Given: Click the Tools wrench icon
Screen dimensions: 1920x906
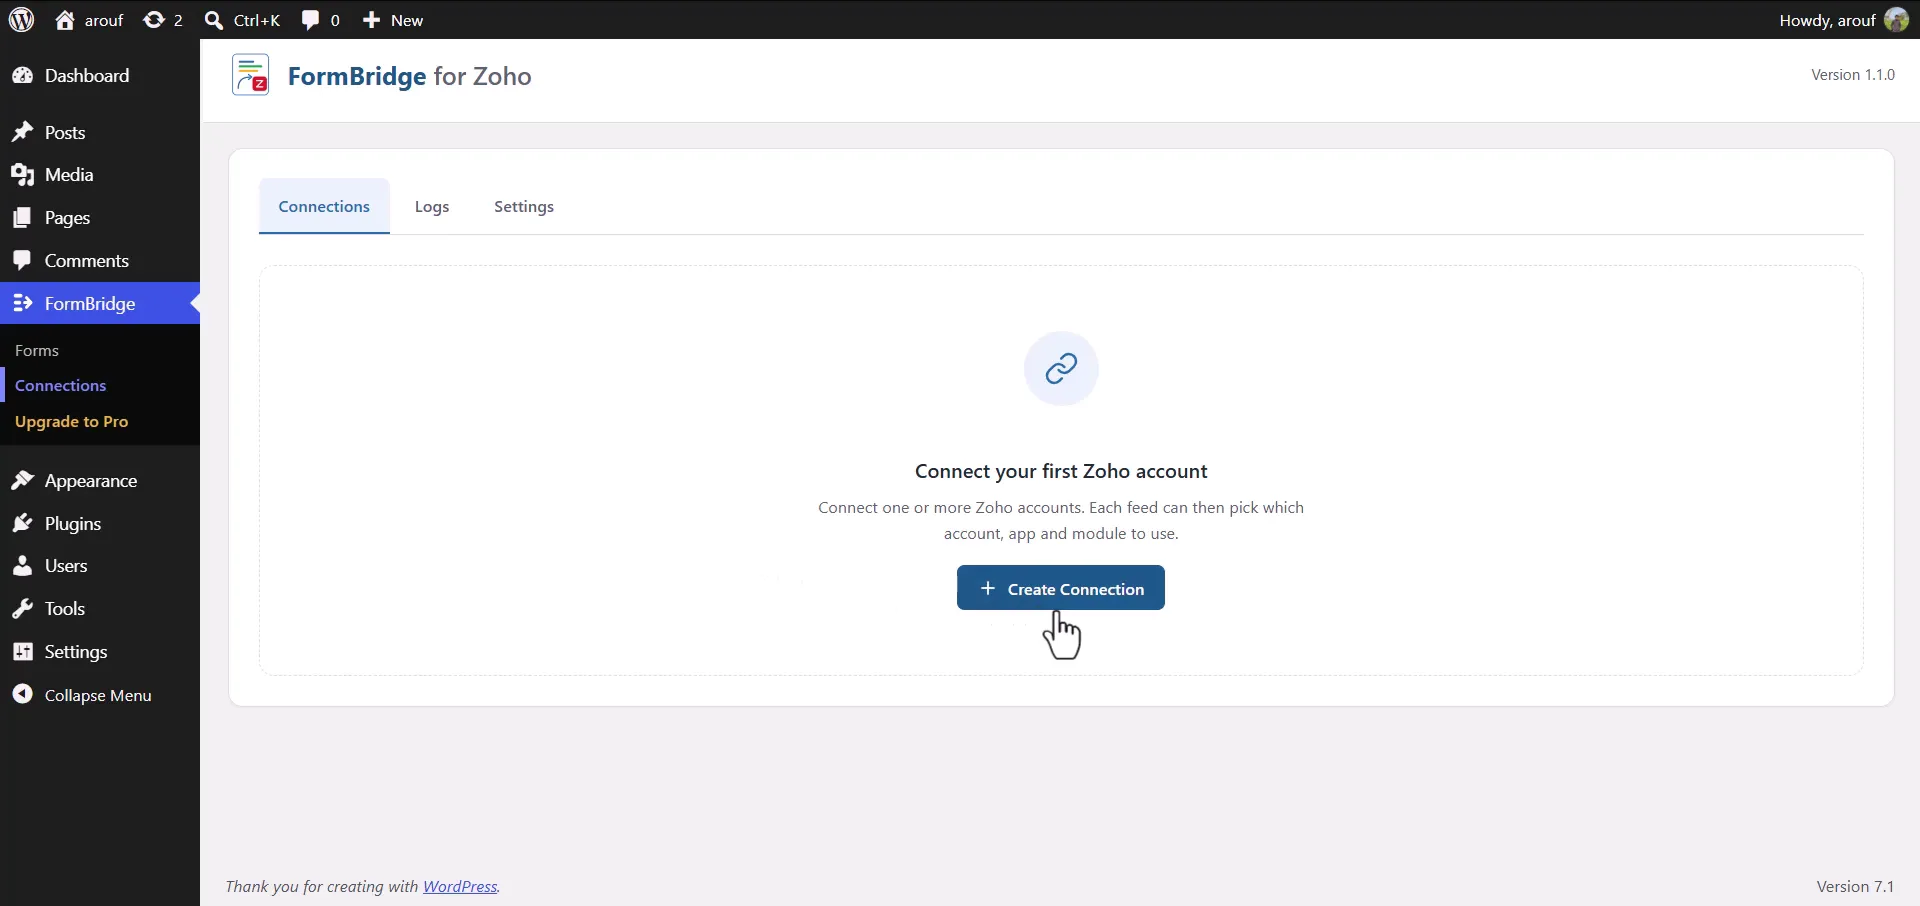Looking at the screenshot, I should (22, 609).
